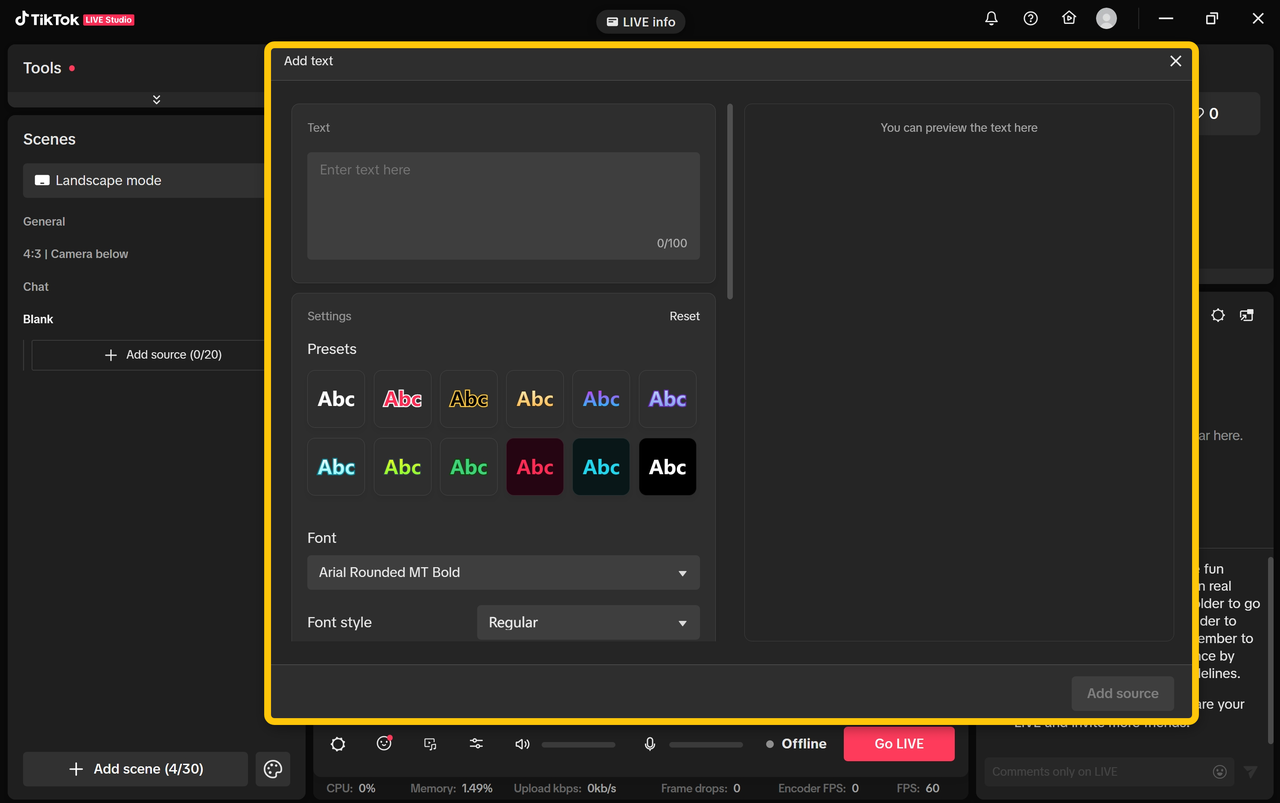This screenshot has height=803, width=1280.
Task: Choose the red outlined Abc preset
Action: (402, 399)
